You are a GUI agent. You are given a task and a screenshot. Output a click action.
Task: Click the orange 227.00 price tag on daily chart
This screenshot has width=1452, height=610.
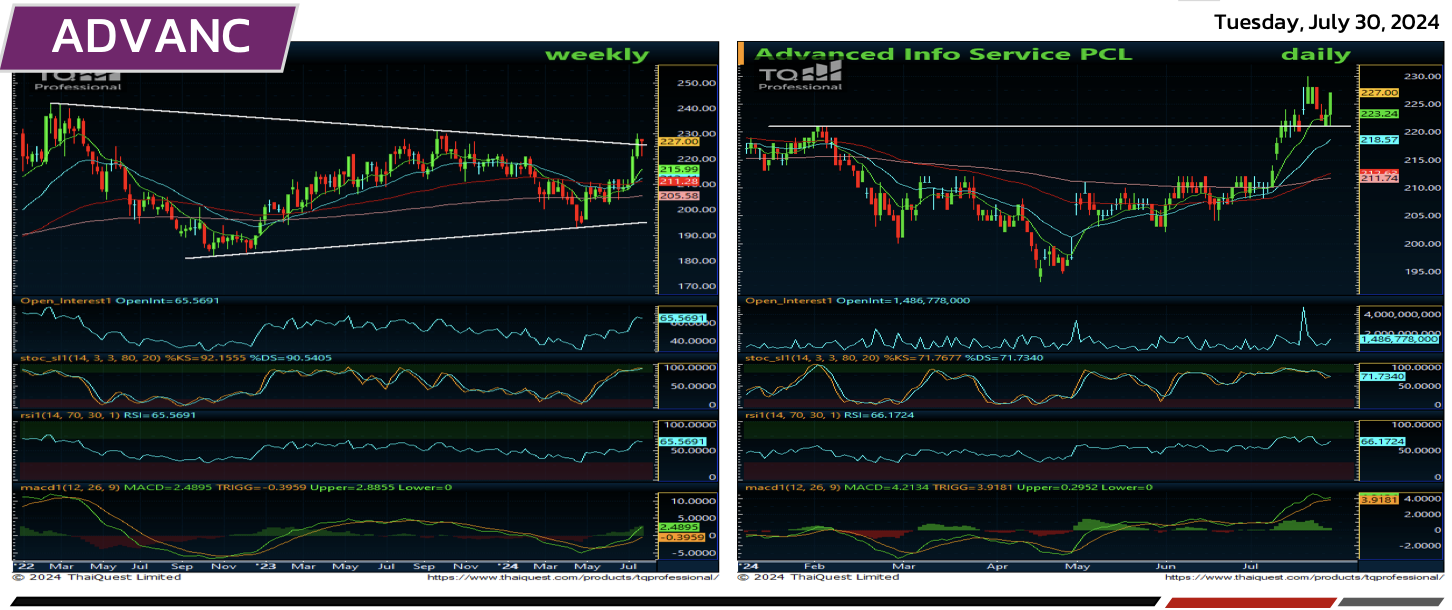tap(1377, 92)
